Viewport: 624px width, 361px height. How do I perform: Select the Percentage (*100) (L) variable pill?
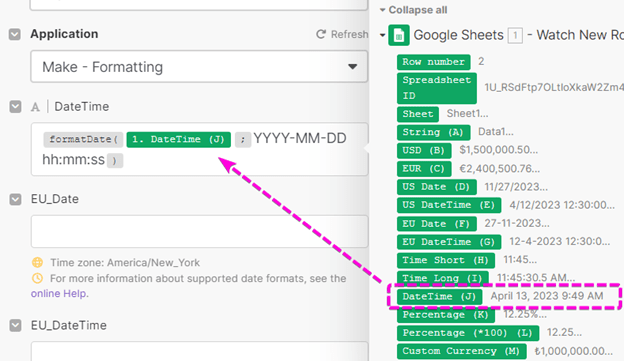(468, 333)
